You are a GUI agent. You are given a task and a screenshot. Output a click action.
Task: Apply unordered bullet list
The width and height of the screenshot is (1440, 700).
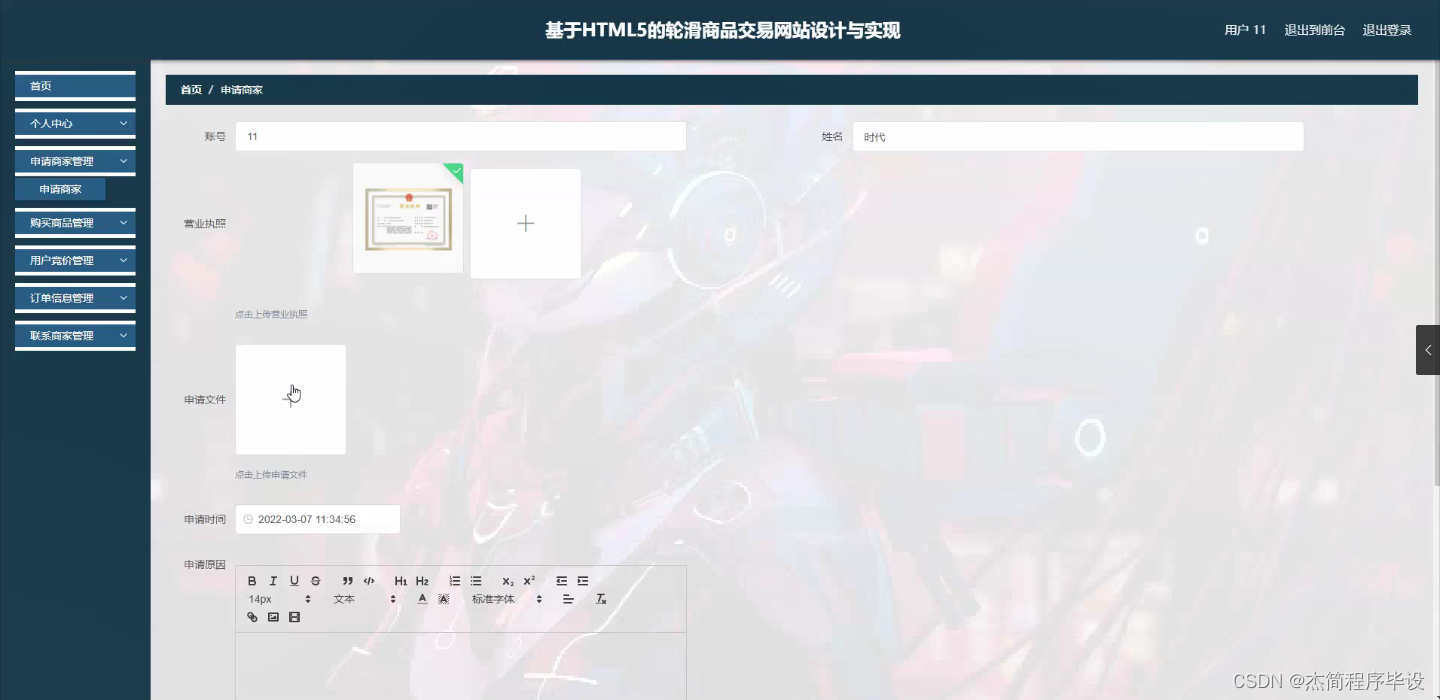coord(476,580)
